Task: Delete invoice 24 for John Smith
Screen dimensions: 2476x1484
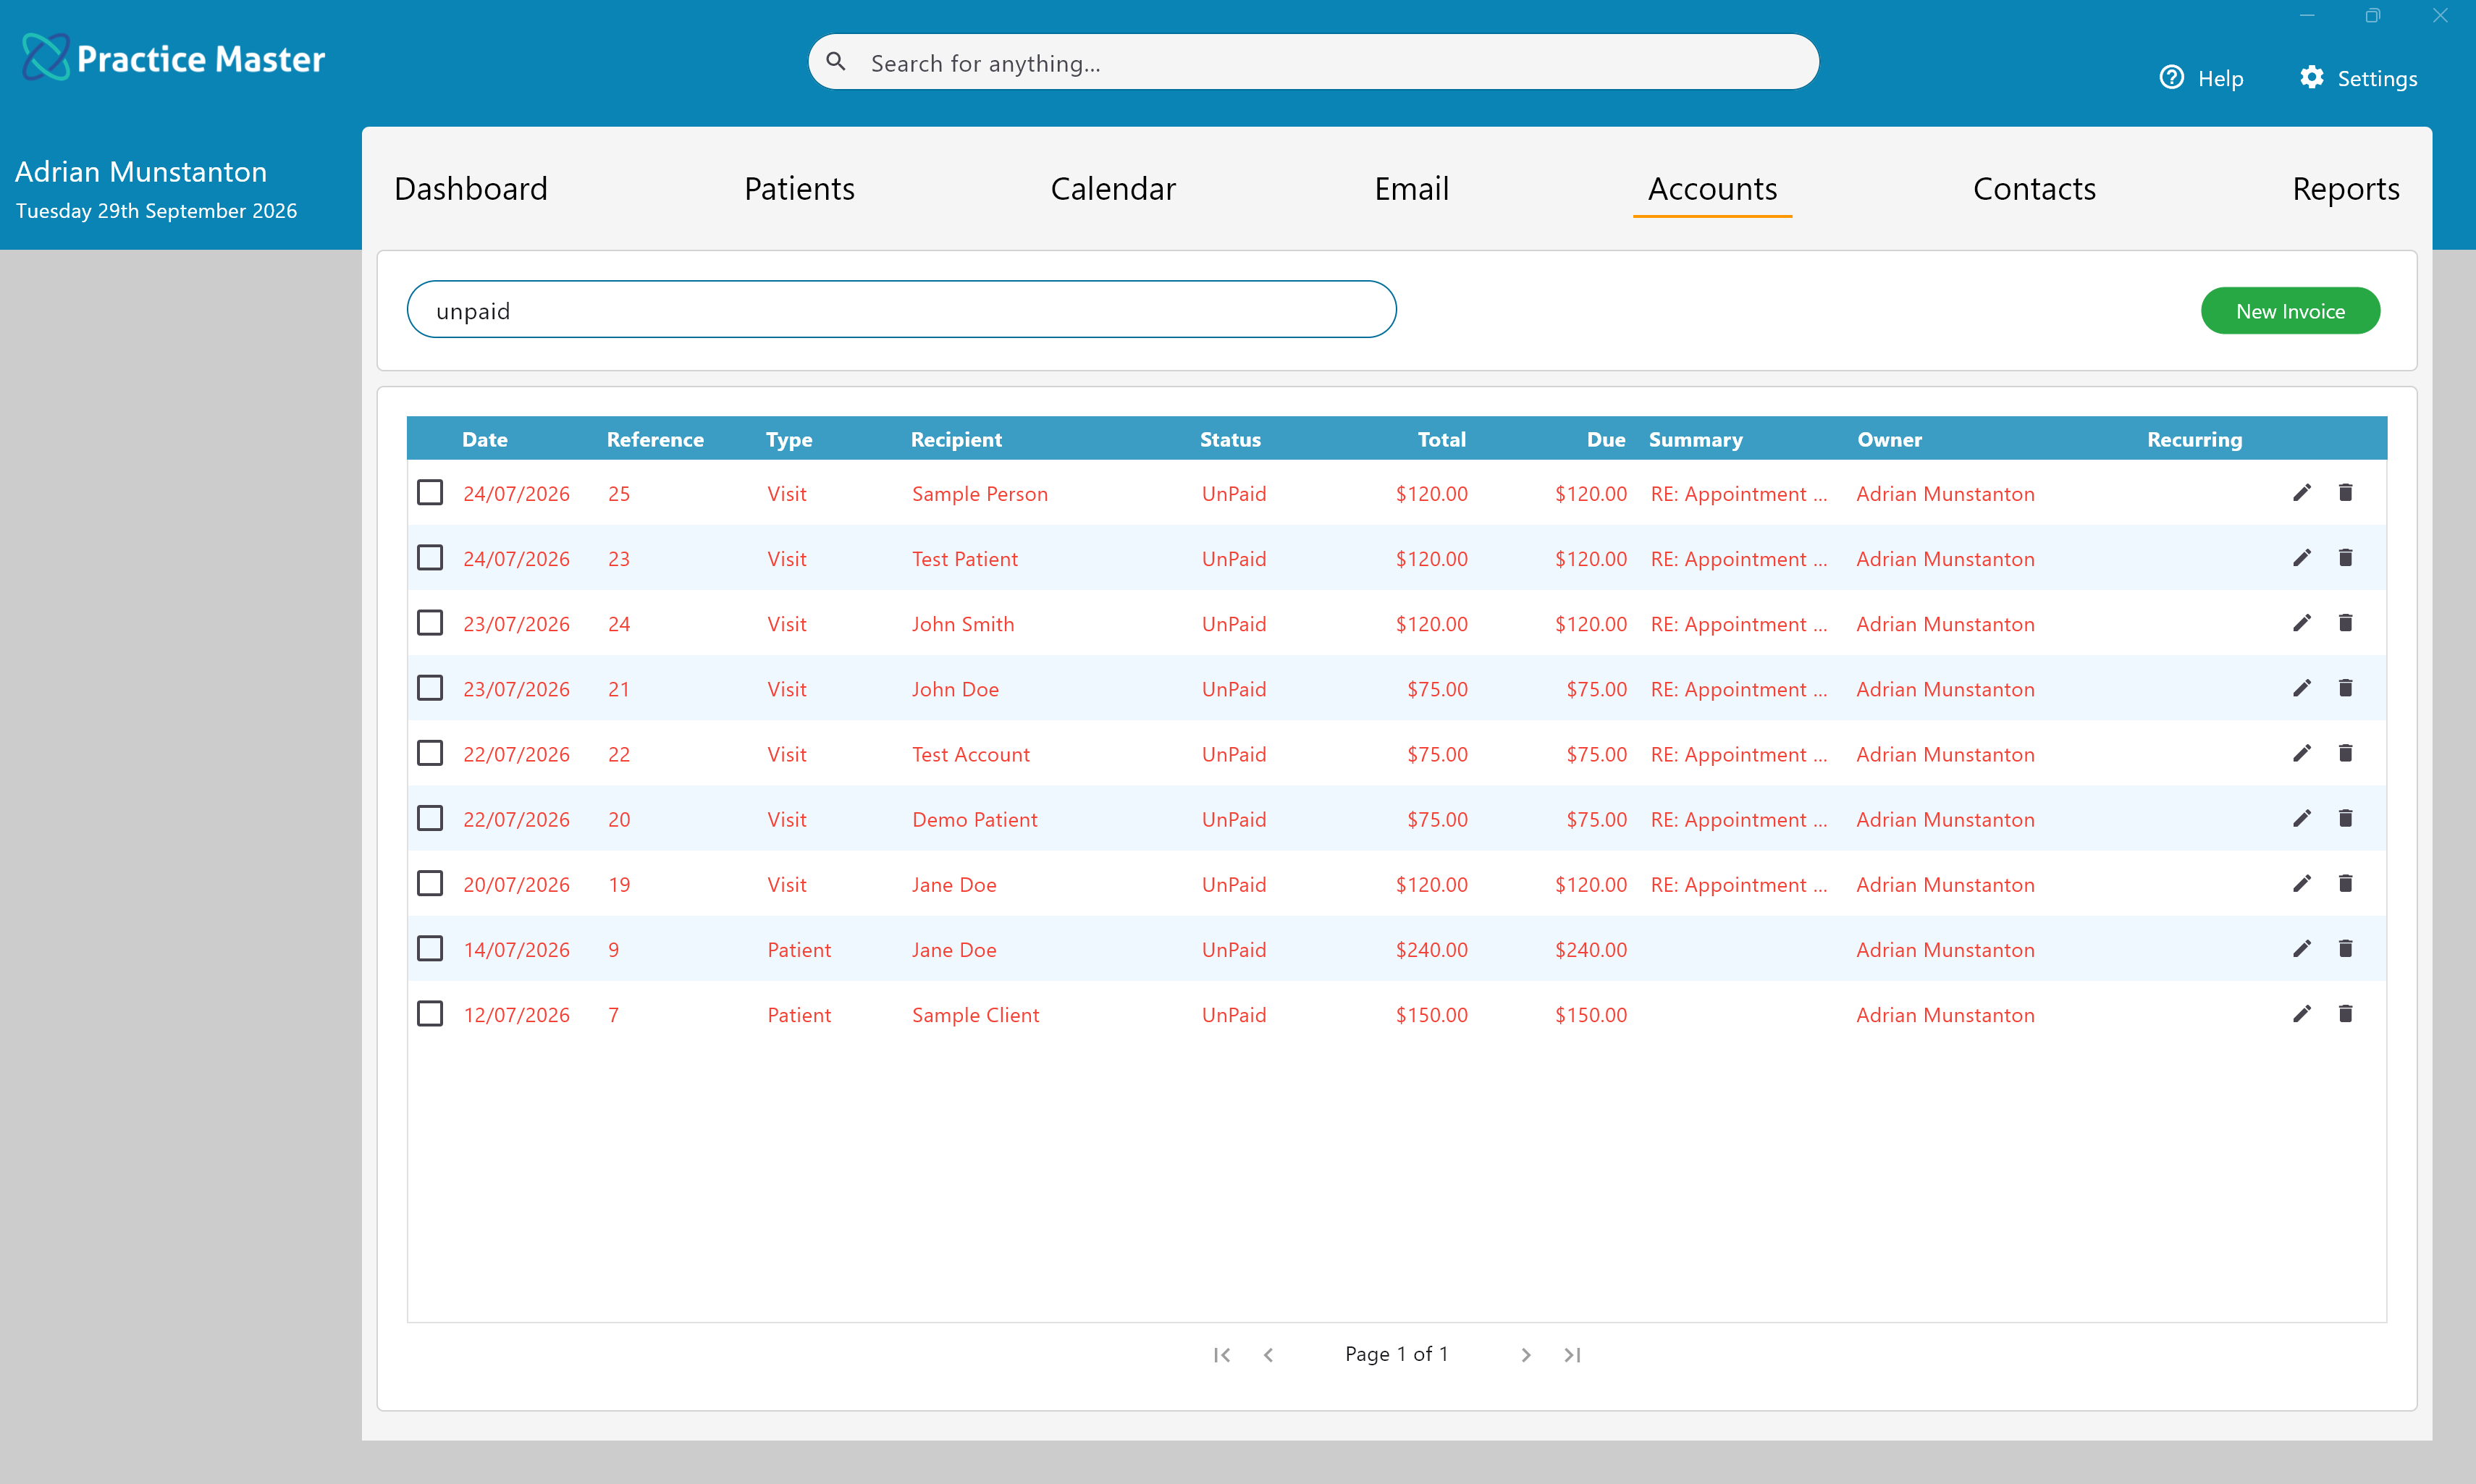Action: 2345,623
